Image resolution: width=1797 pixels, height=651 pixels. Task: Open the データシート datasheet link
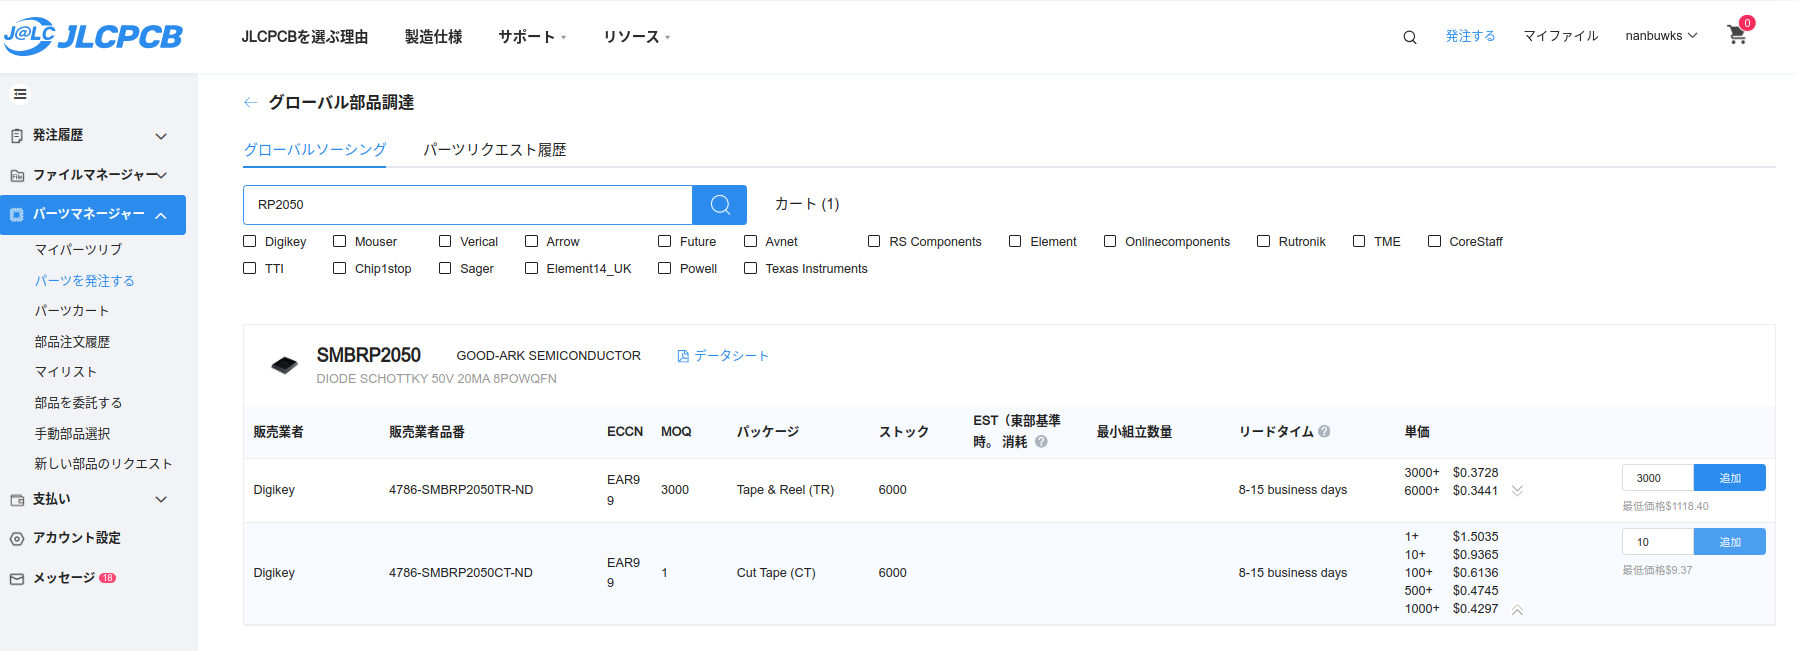point(723,356)
